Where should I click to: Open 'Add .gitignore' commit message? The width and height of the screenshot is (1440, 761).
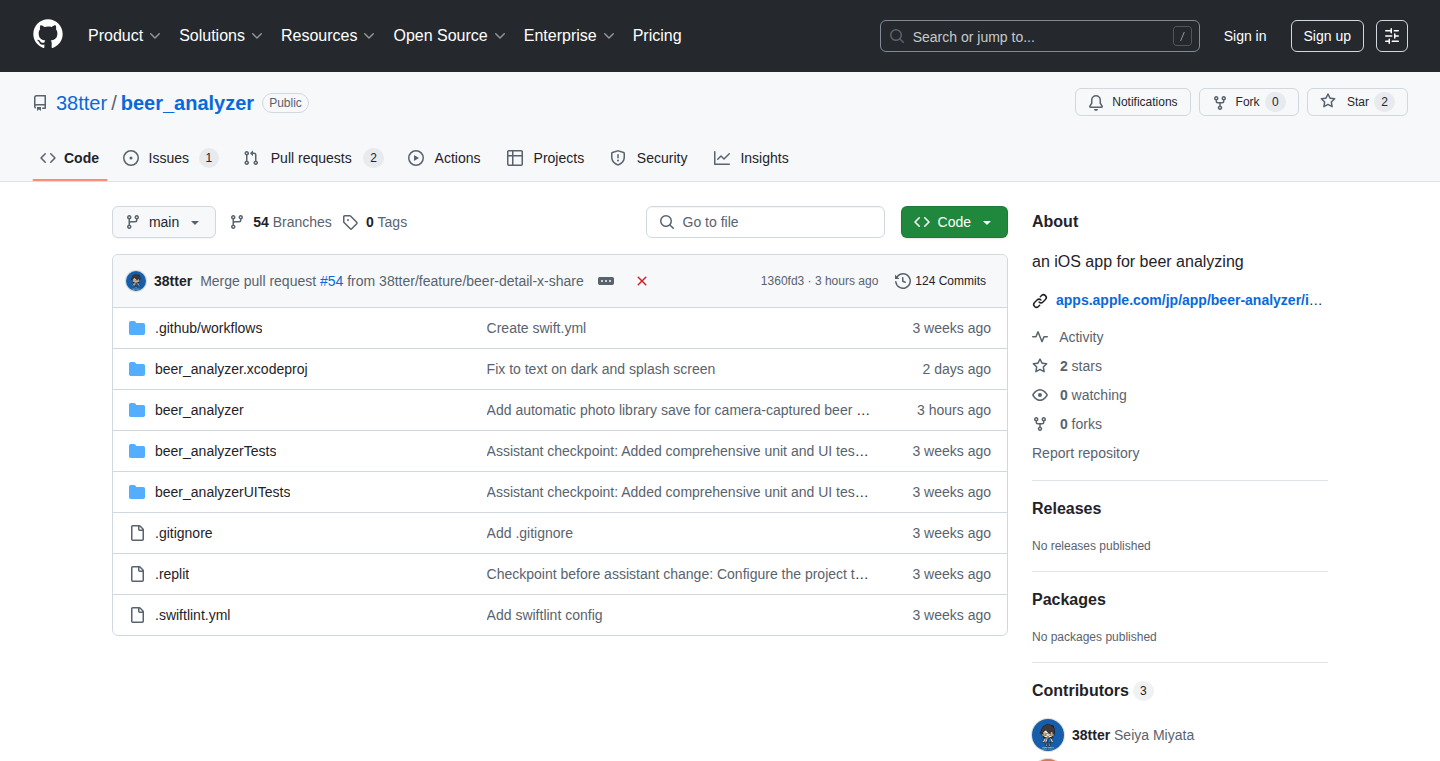point(530,533)
